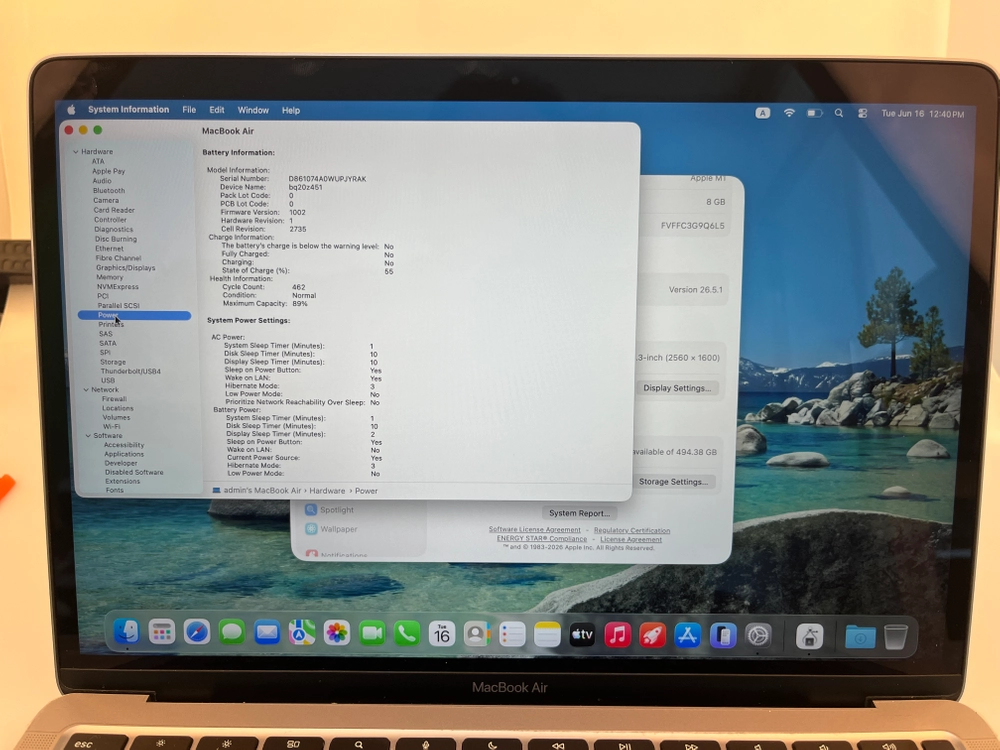
Task: Open Regulatory Certification link
Action: pos(632,531)
